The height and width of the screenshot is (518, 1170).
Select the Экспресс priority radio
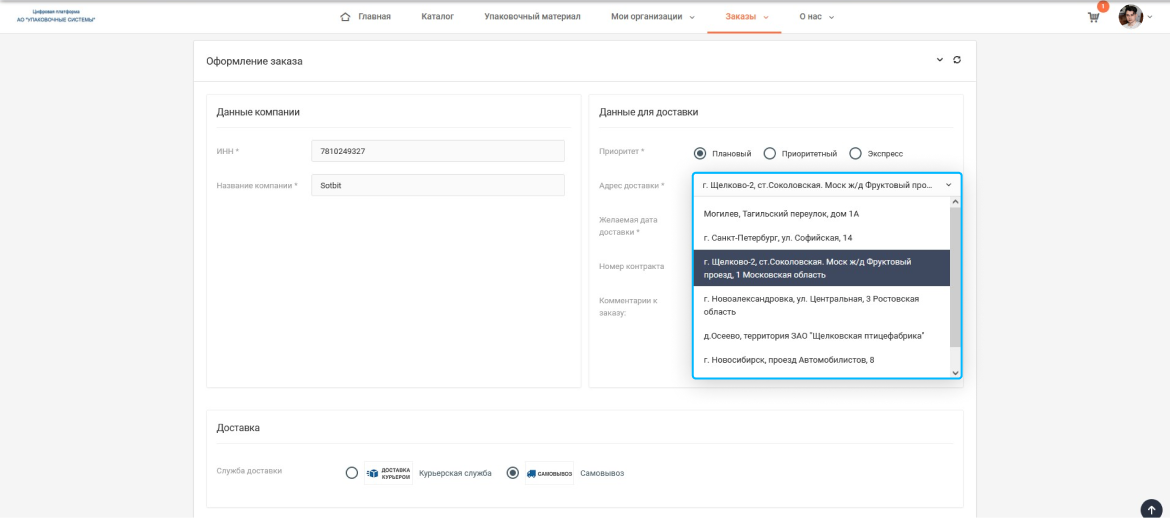[x=855, y=153]
